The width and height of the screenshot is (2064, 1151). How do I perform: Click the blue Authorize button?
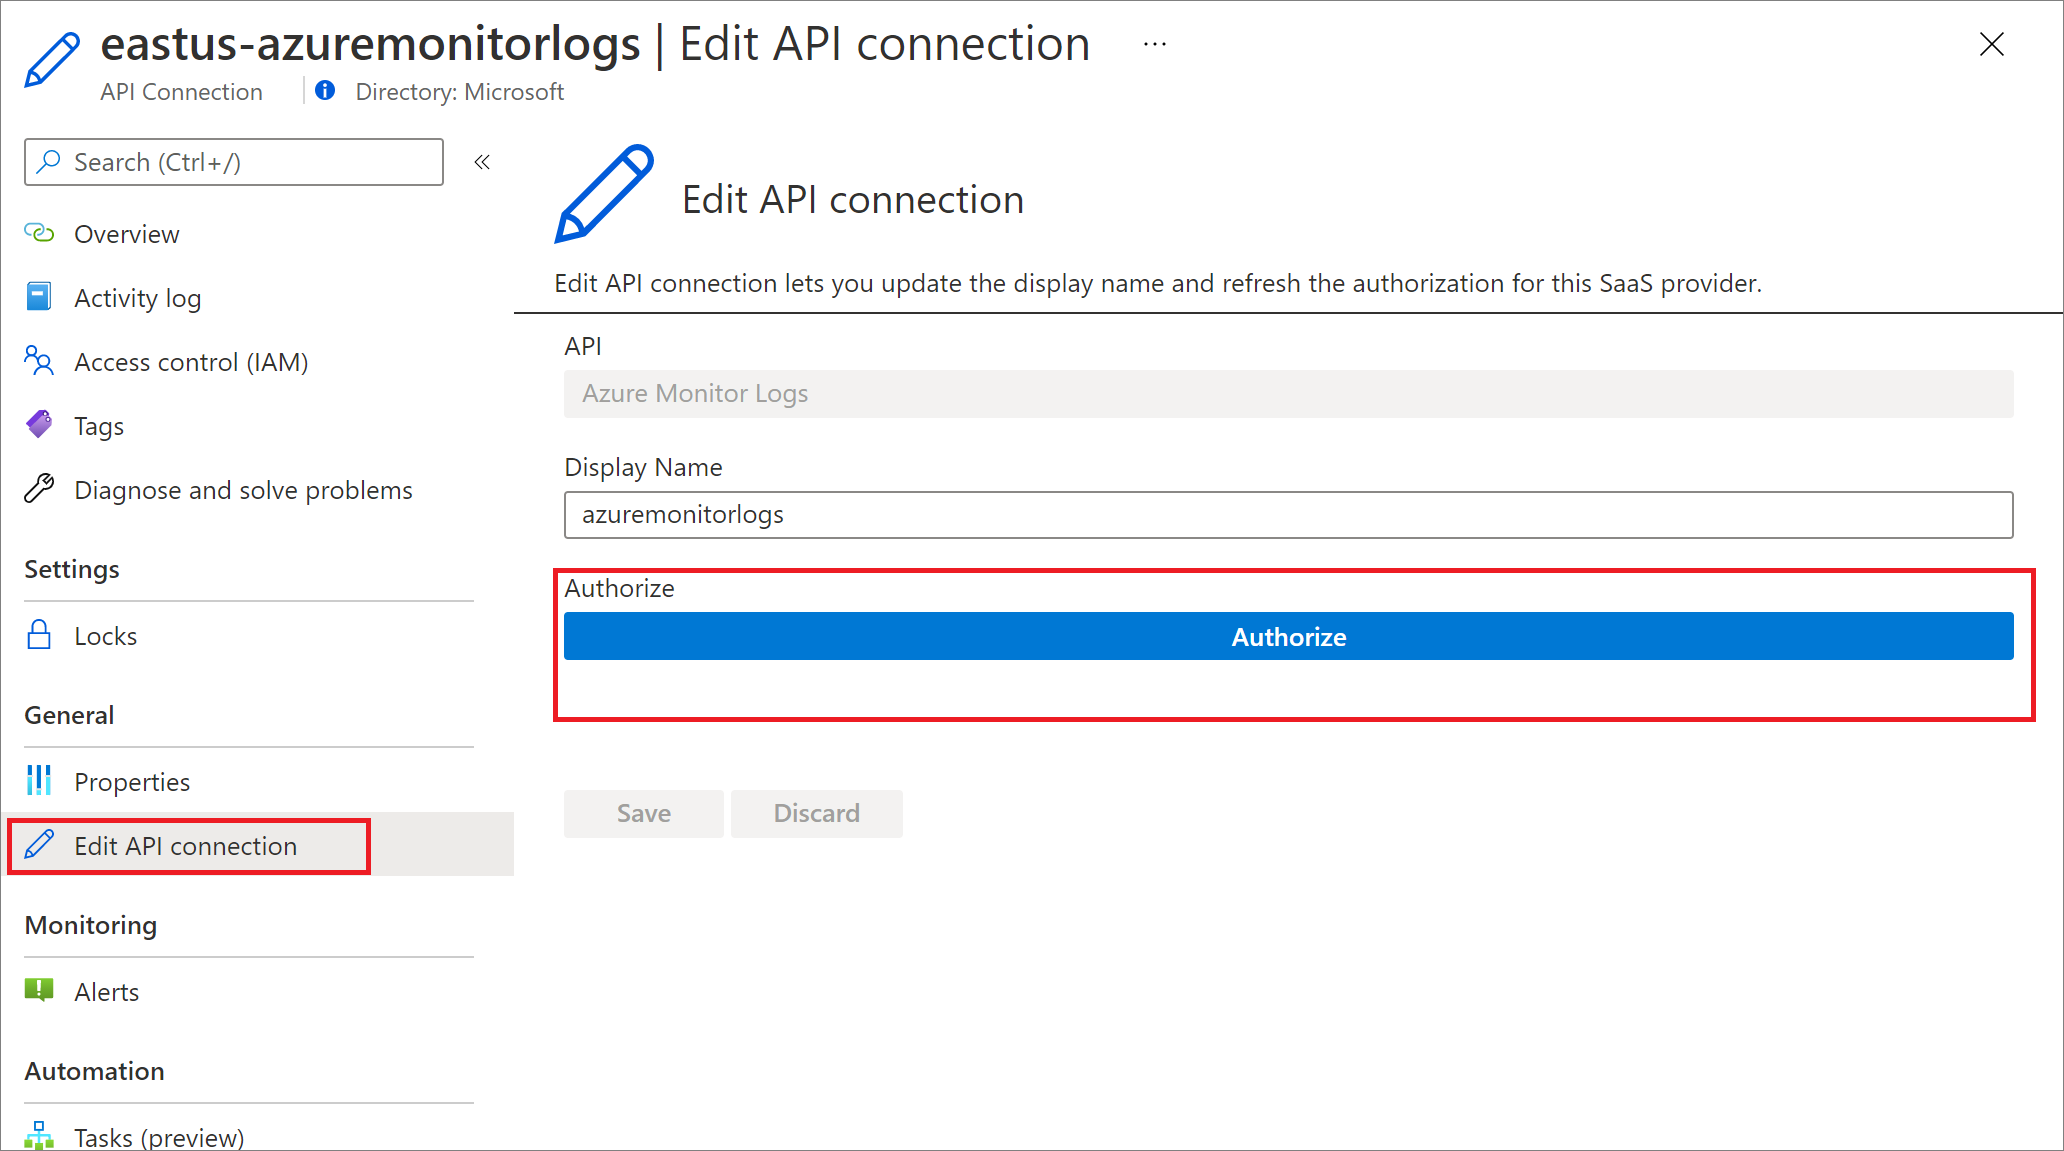tap(1288, 637)
